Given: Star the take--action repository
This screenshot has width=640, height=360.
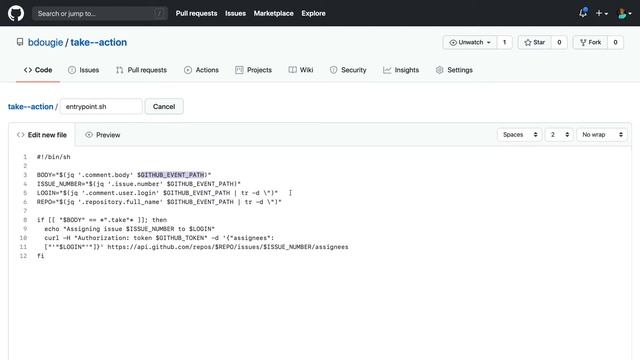Looking at the screenshot, I should pyautogui.click(x=535, y=42).
